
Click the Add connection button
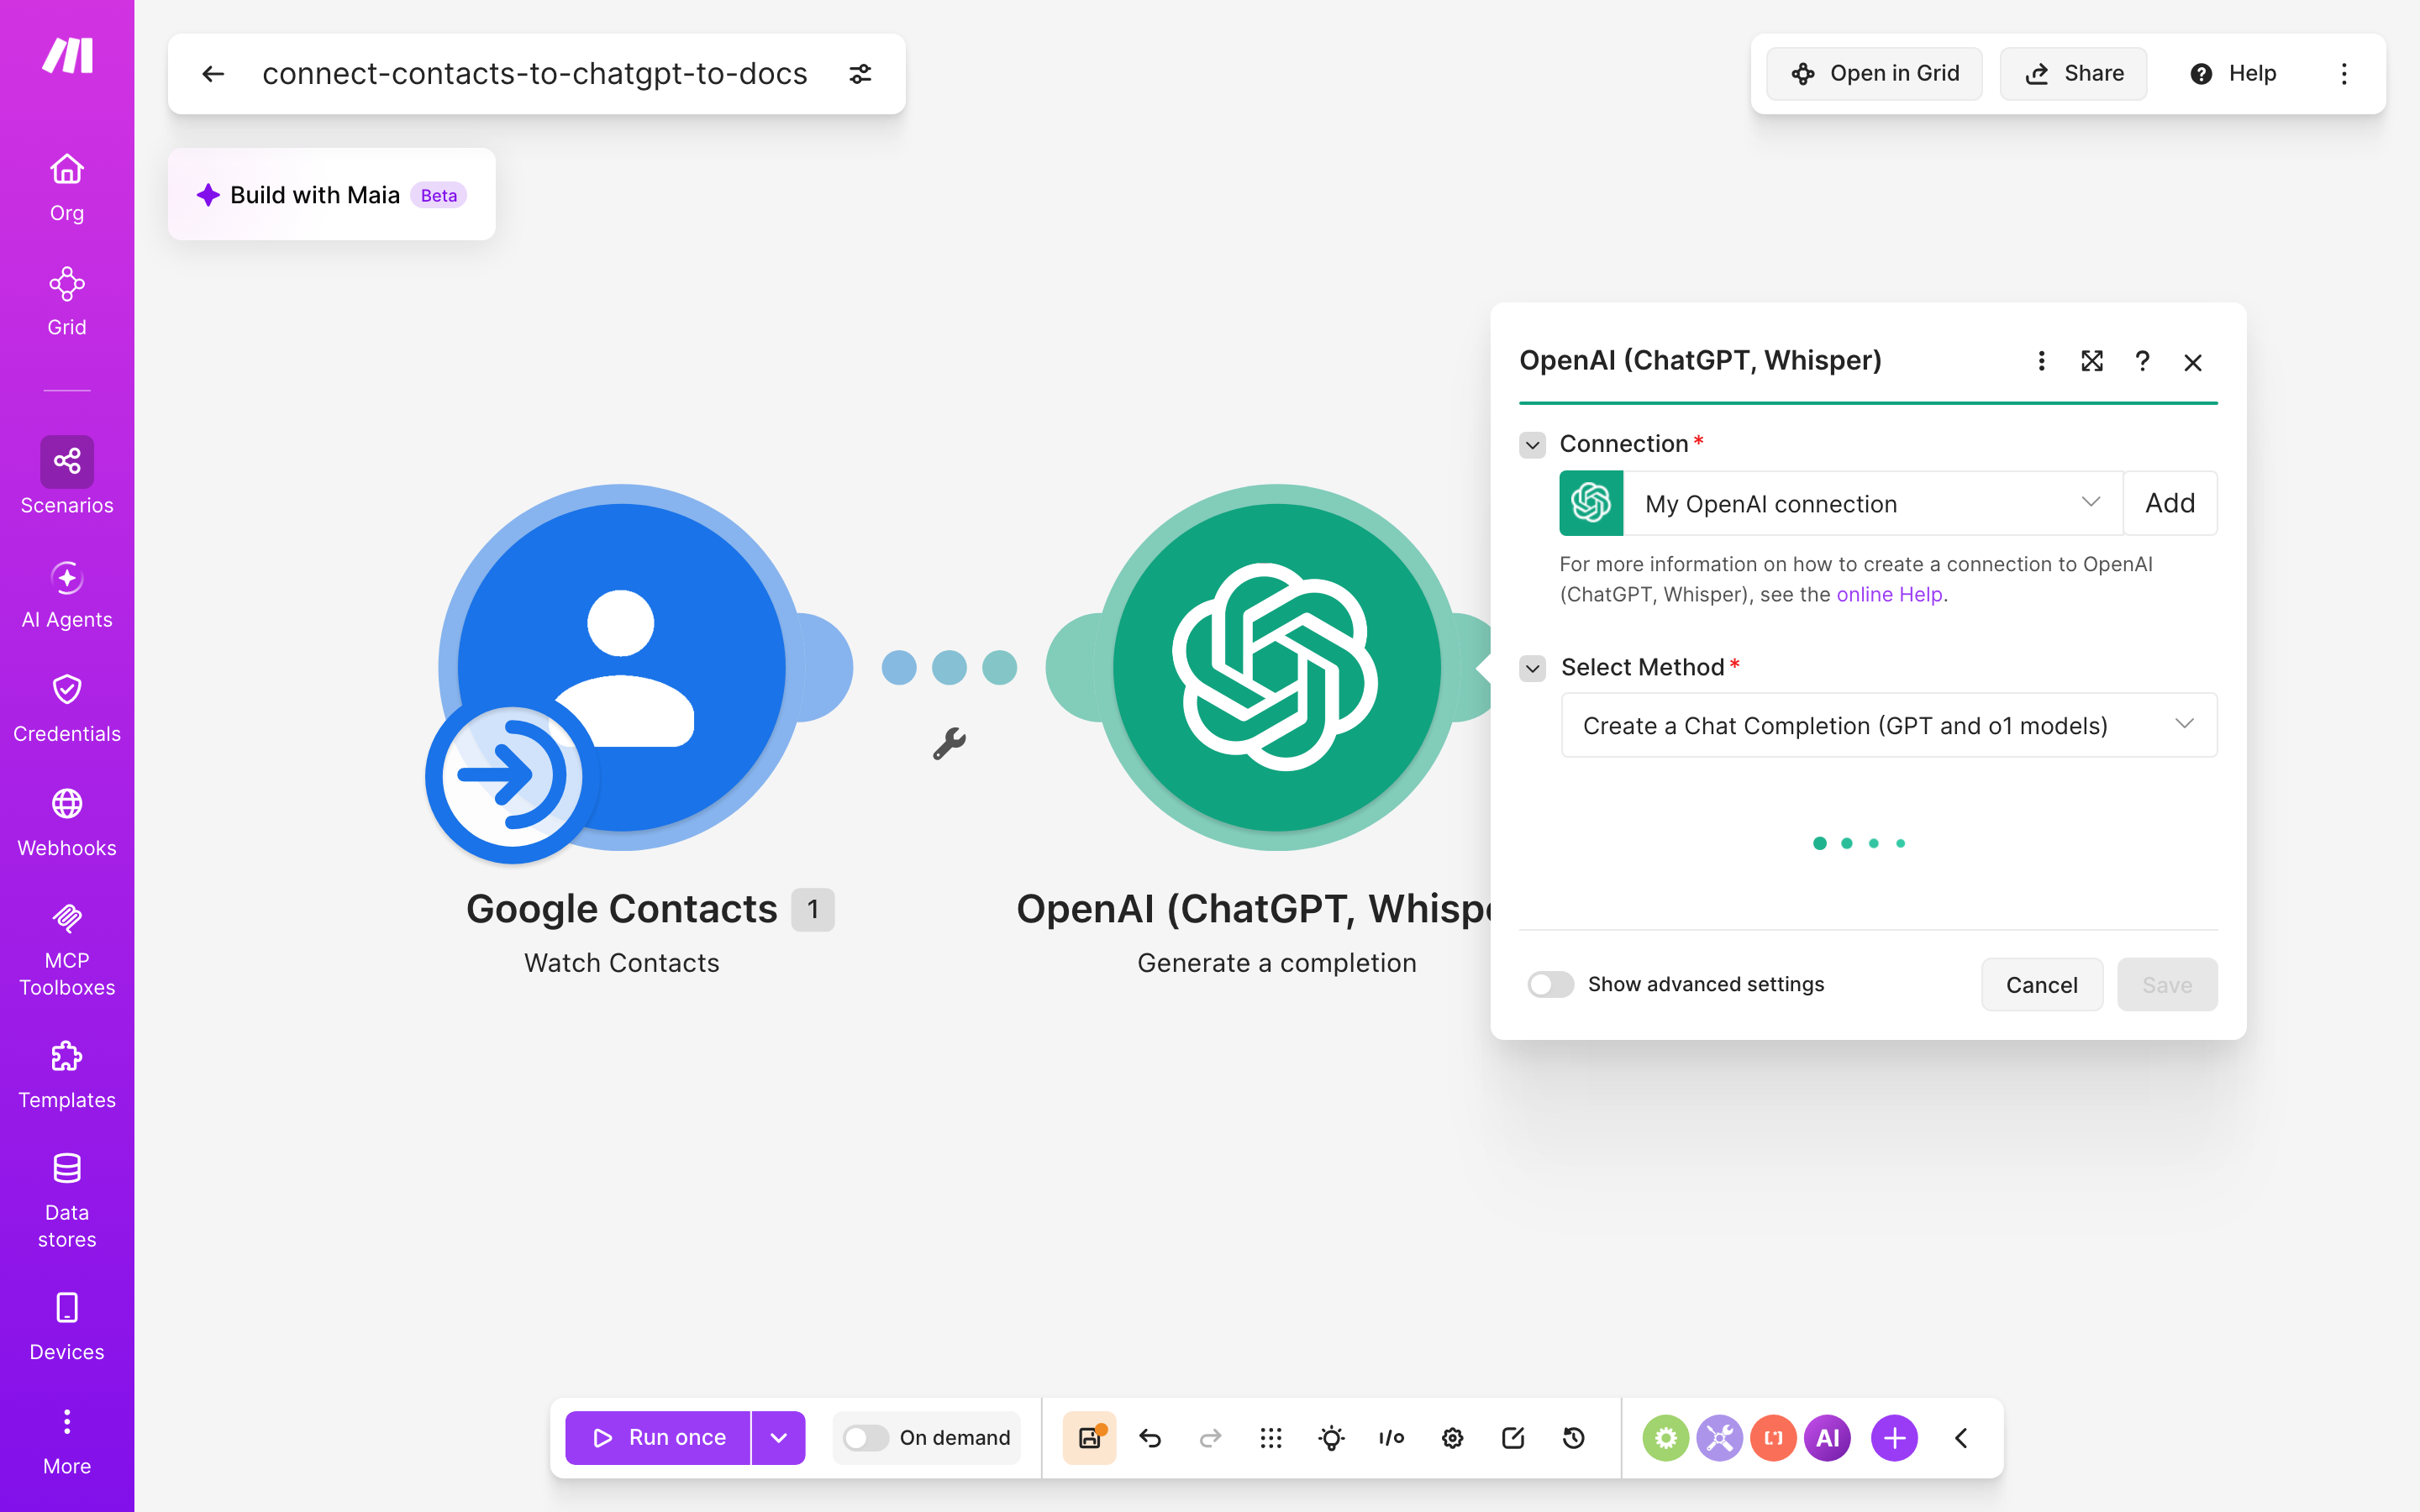coord(2169,503)
